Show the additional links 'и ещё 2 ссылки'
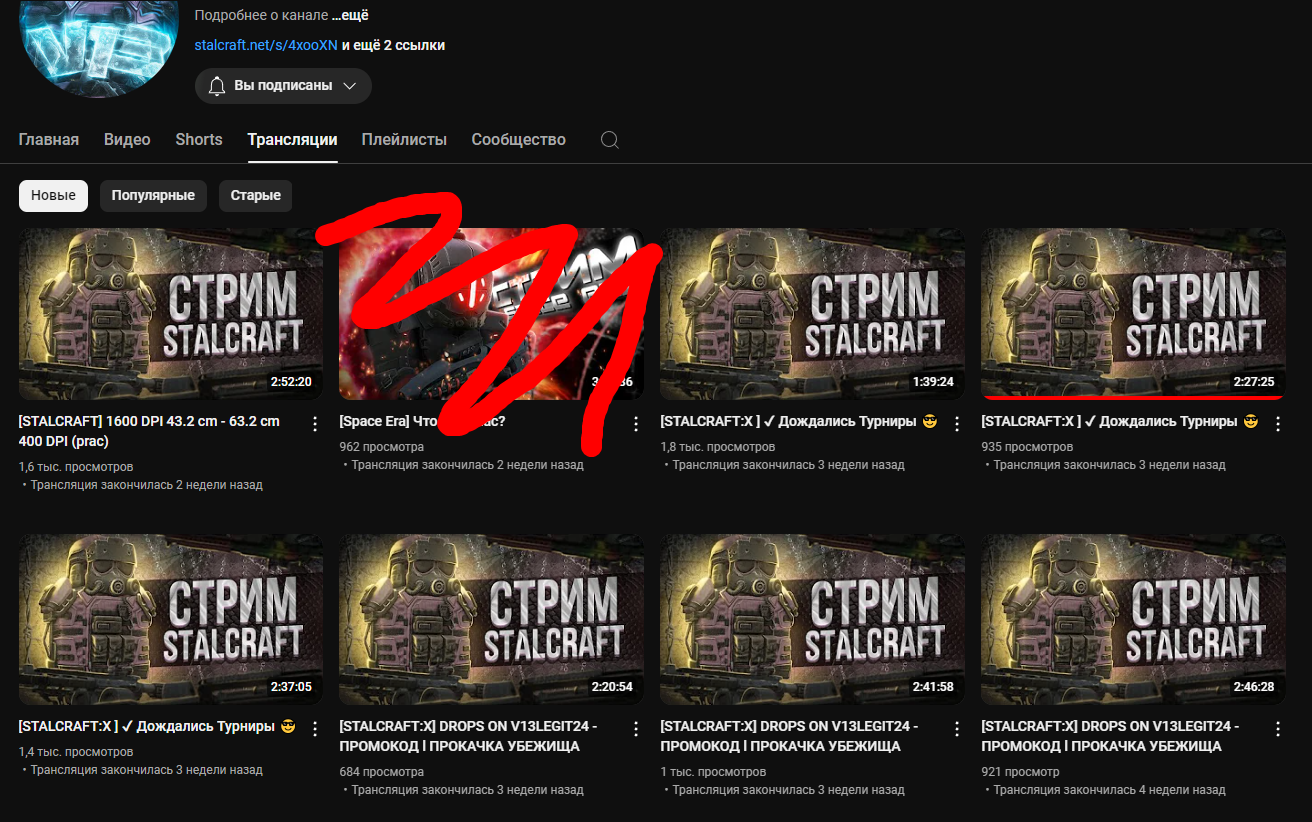Image resolution: width=1312 pixels, height=822 pixels. [x=394, y=45]
